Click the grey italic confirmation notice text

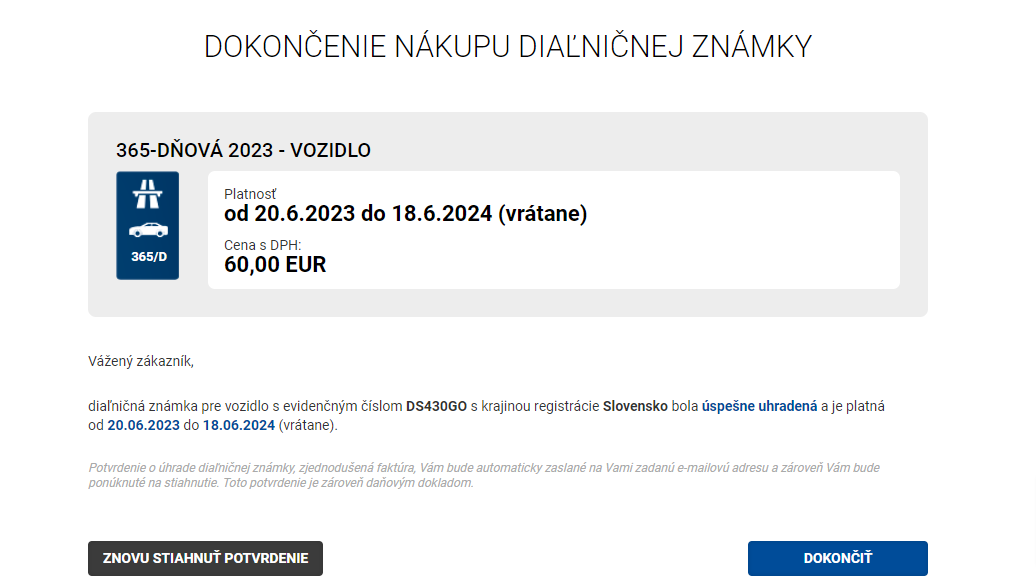484,475
